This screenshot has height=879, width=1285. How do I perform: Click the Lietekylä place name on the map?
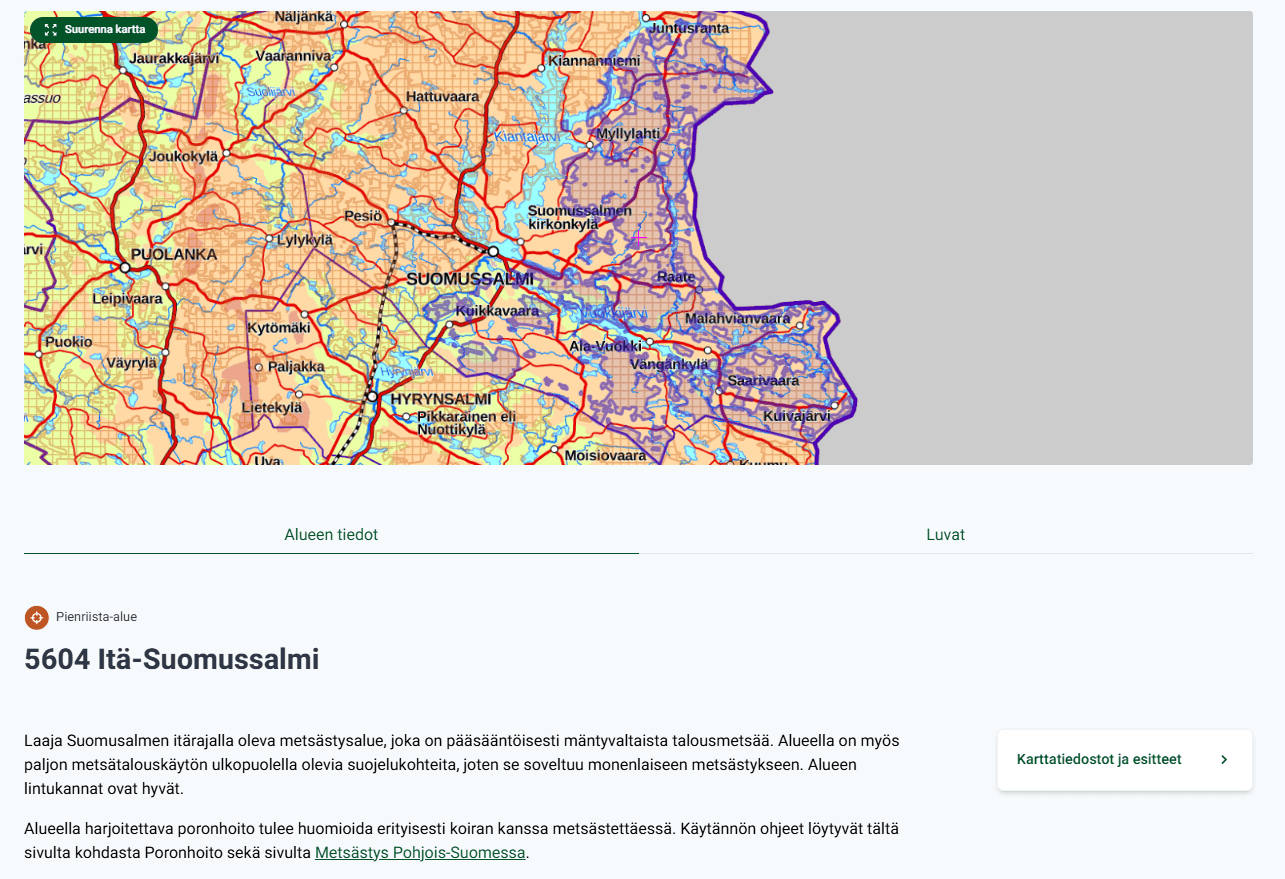(x=272, y=408)
